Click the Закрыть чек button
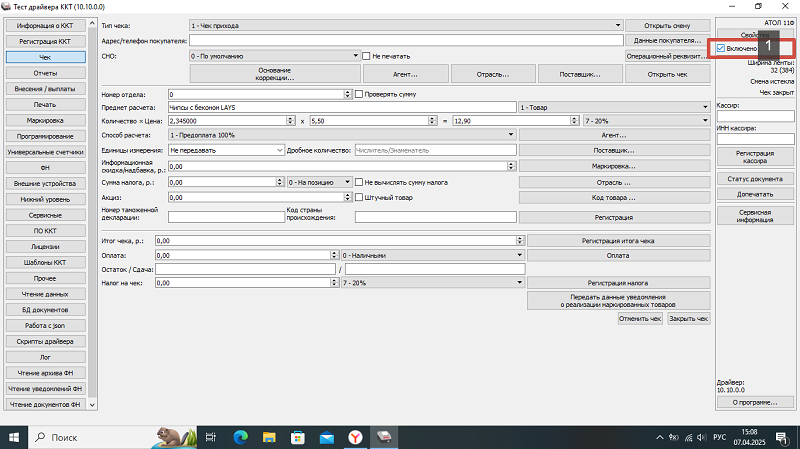Screen dimensions: 800x449 [688, 318]
